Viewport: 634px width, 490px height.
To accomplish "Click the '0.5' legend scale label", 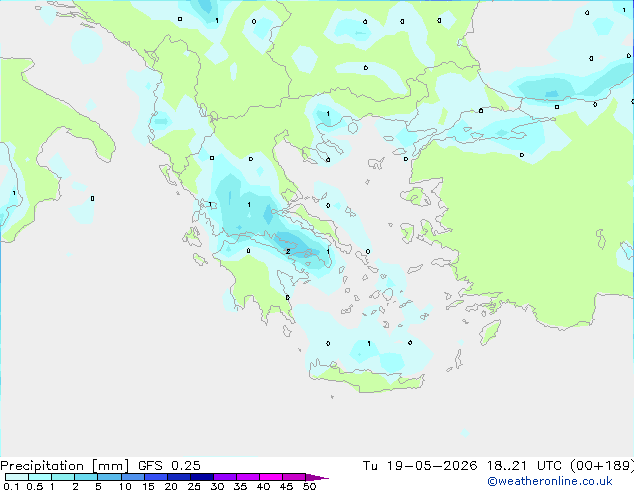I will coord(35,486).
